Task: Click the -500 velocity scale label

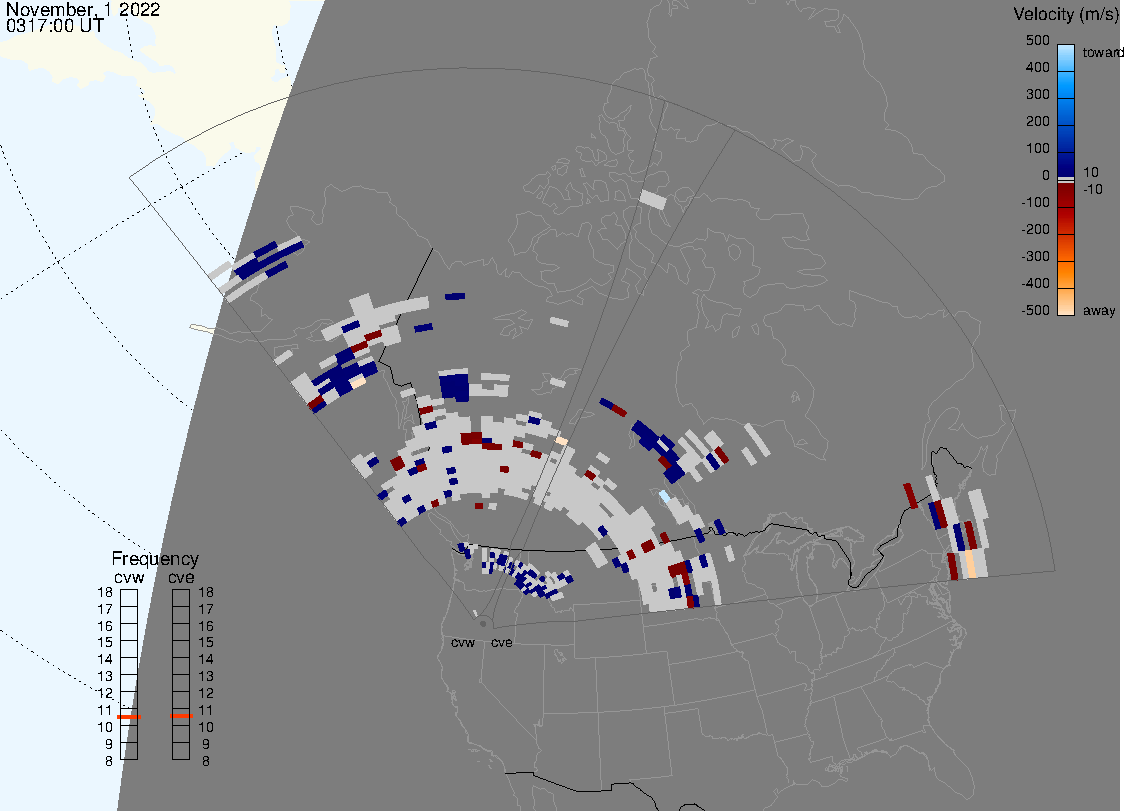Action: [1035, 310]
